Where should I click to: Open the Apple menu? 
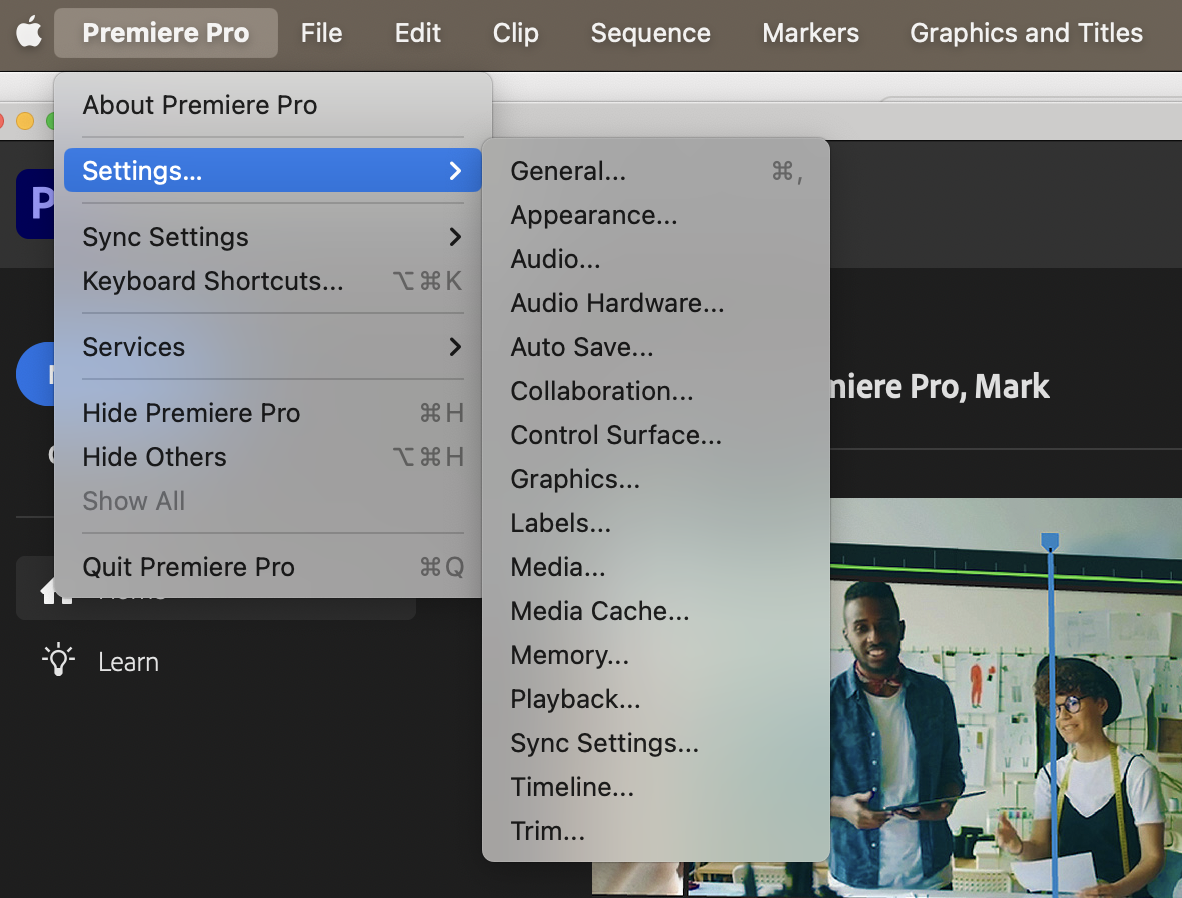[x=28, y=32]
